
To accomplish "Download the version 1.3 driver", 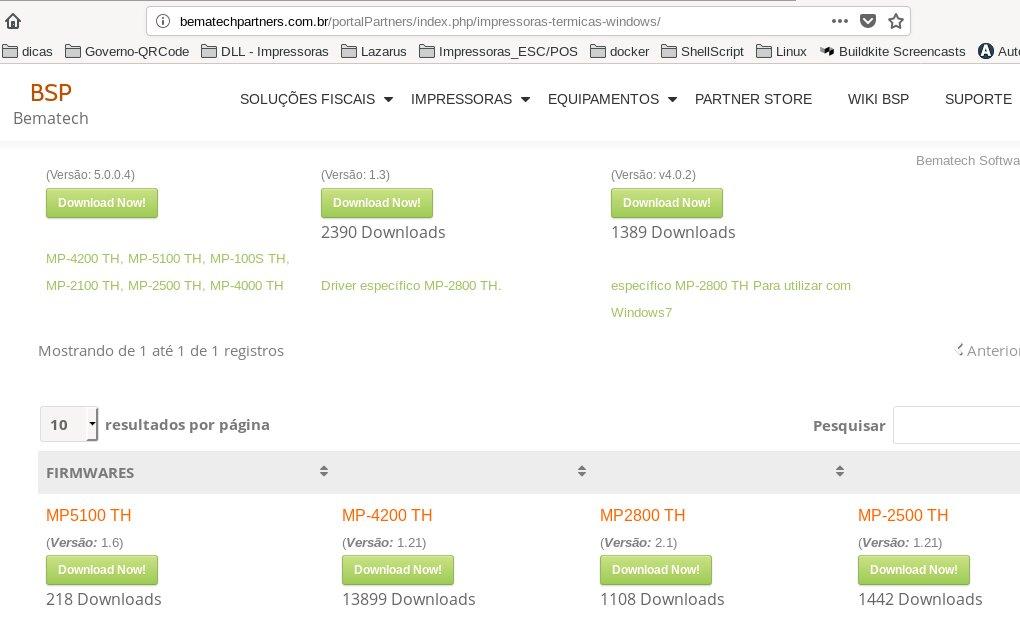I will pyautogui.click(x=377, y=203).
